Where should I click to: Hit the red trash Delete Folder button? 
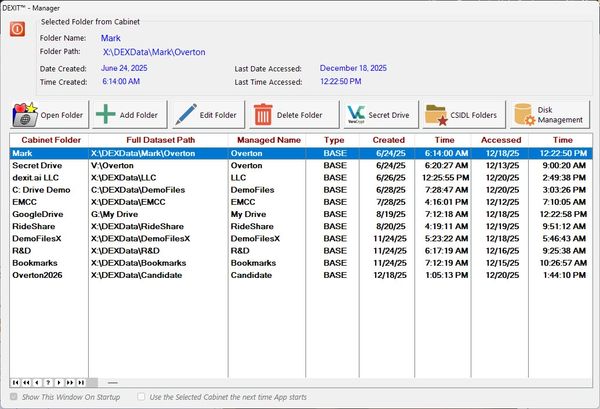tap(289, 114)
